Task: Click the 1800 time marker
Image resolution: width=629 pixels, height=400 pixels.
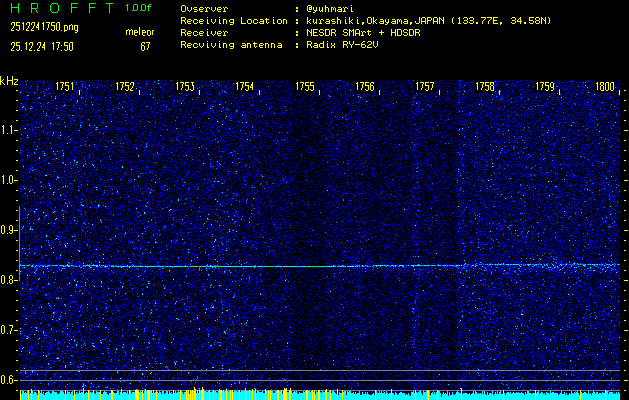Action: (604, 87)
